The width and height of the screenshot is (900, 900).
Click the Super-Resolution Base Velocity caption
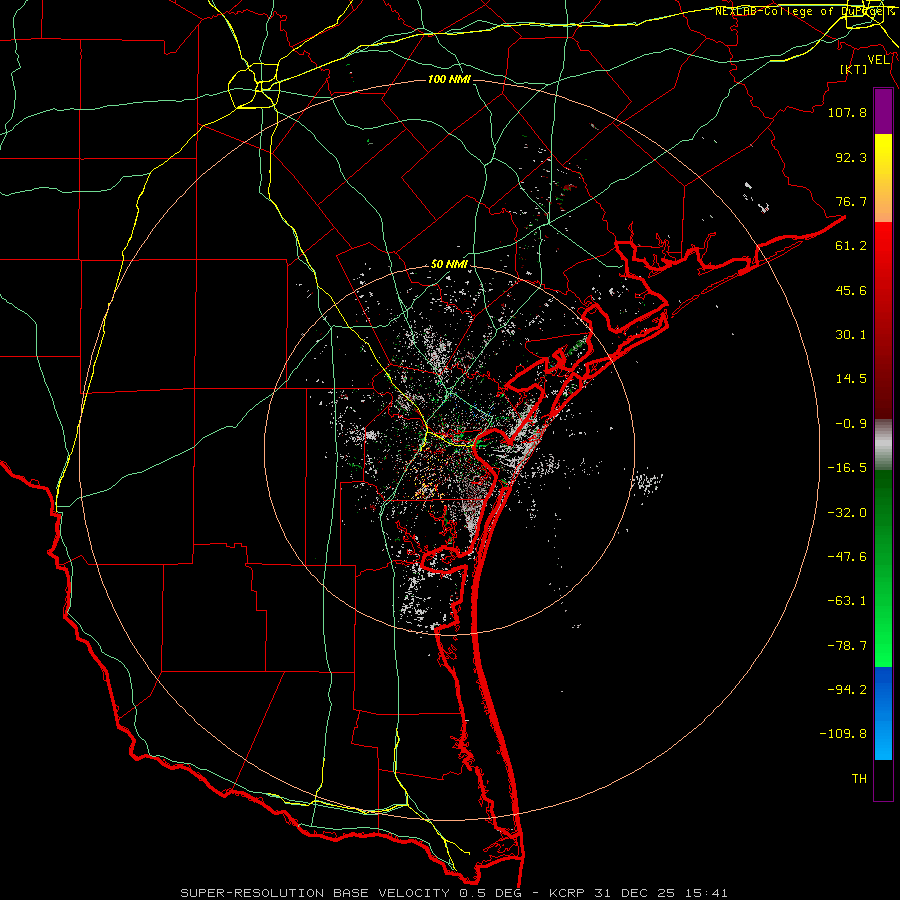pyautogui.click(x=454, y=893)
